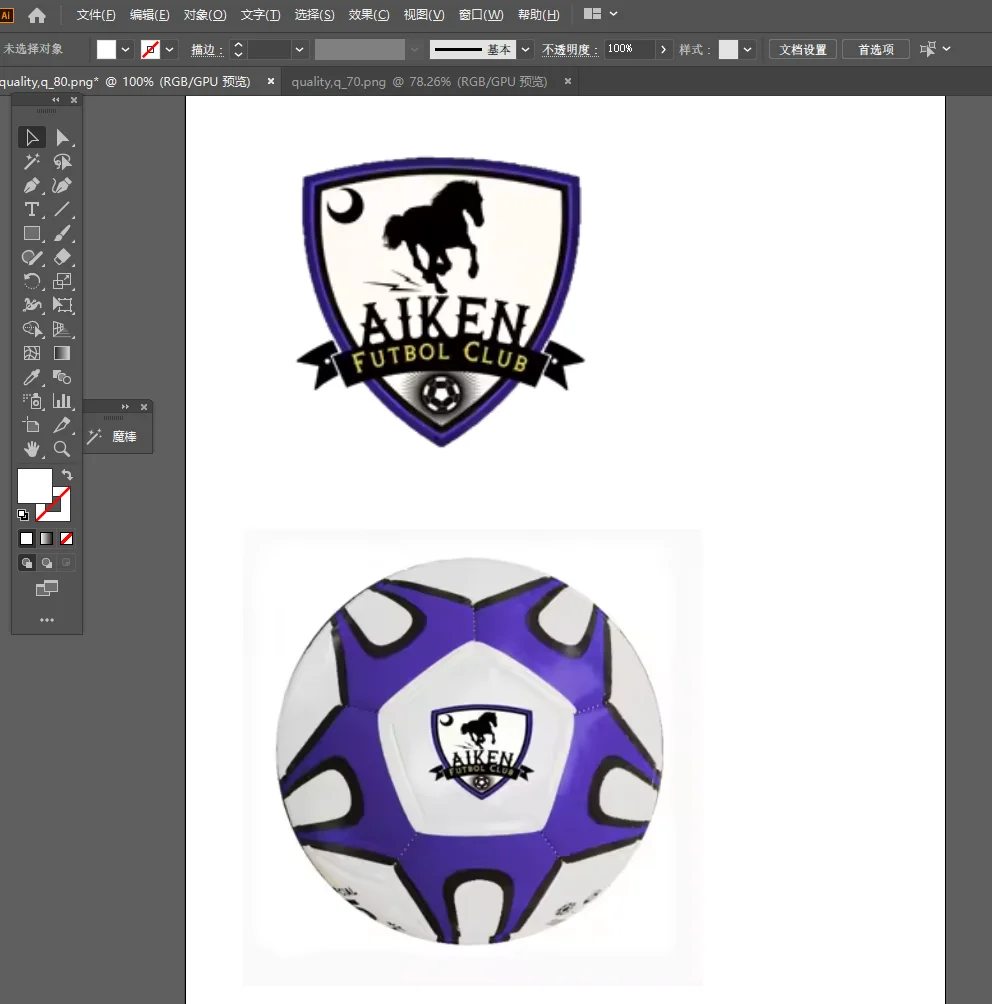Select the Blend tool
This screenshot has height=1004, width=992.
62,377
